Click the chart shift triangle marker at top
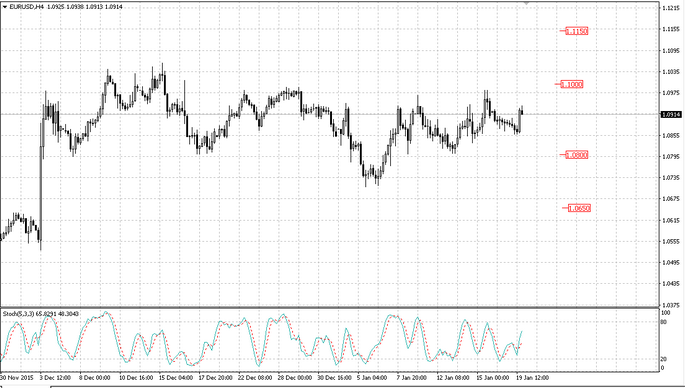 [x=526, y=3]
